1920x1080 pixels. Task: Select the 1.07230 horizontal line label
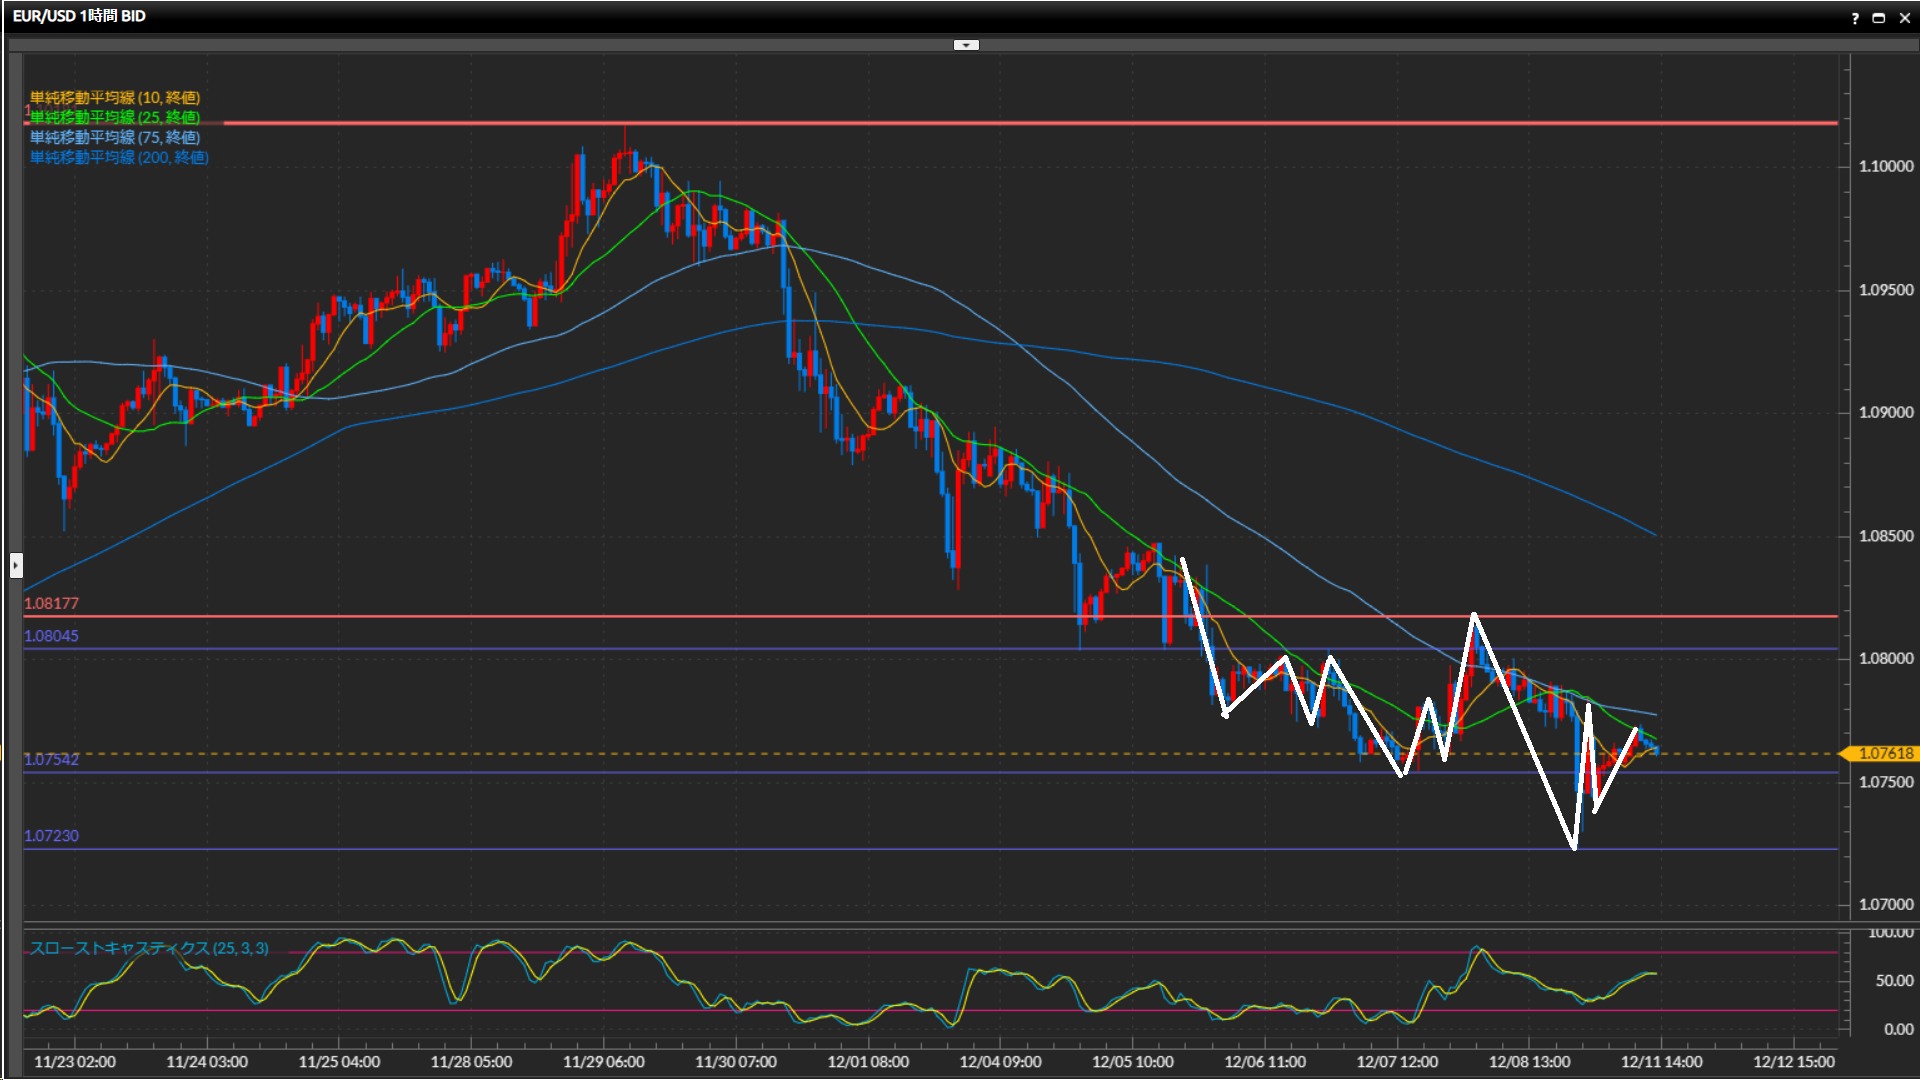(51, 836)
